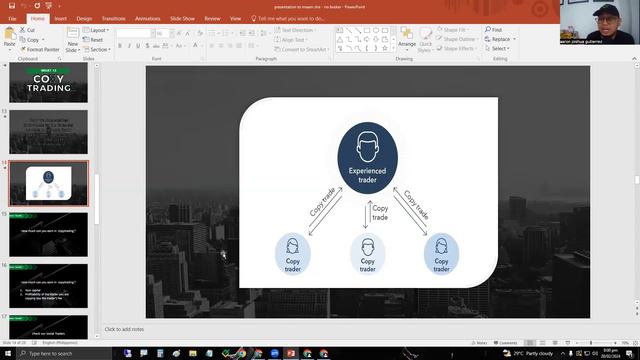The image size is (640, 360).
Task: Switch to Slide Sorter view
Action: tap(542, 343)
